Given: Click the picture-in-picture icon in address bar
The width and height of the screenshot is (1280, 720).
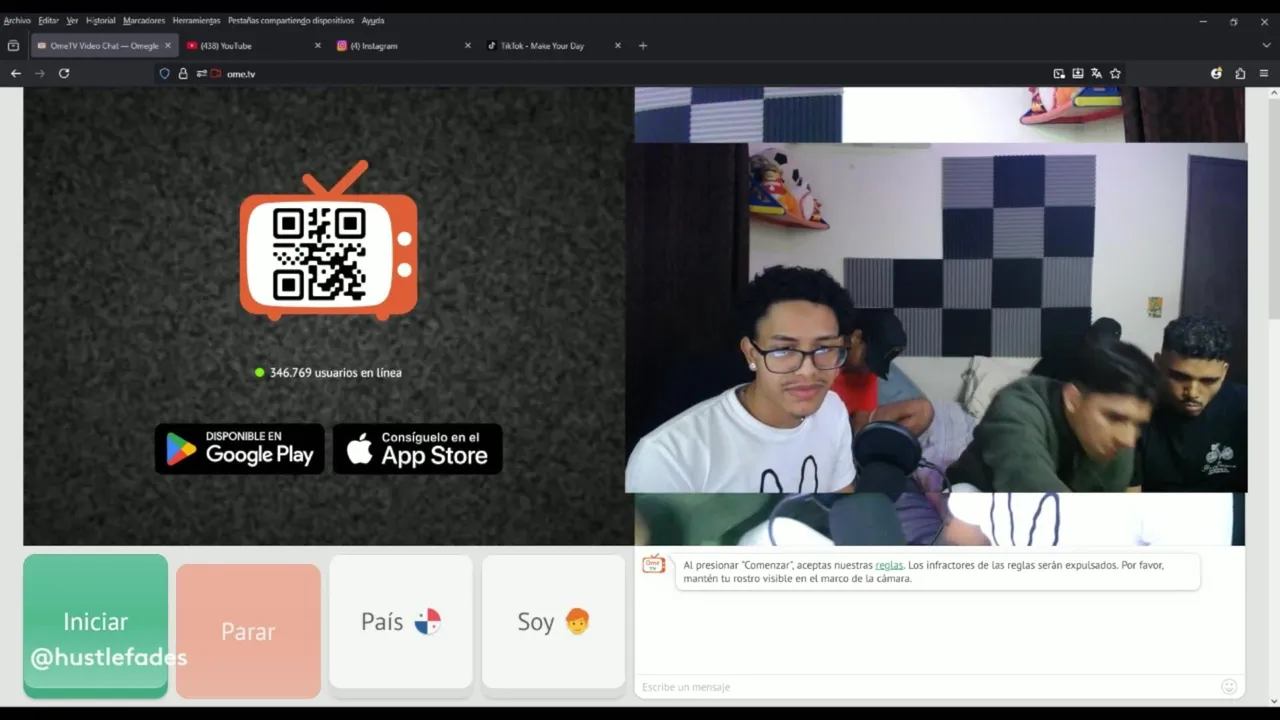Looking at the screenshot, I should point(1059,73).
